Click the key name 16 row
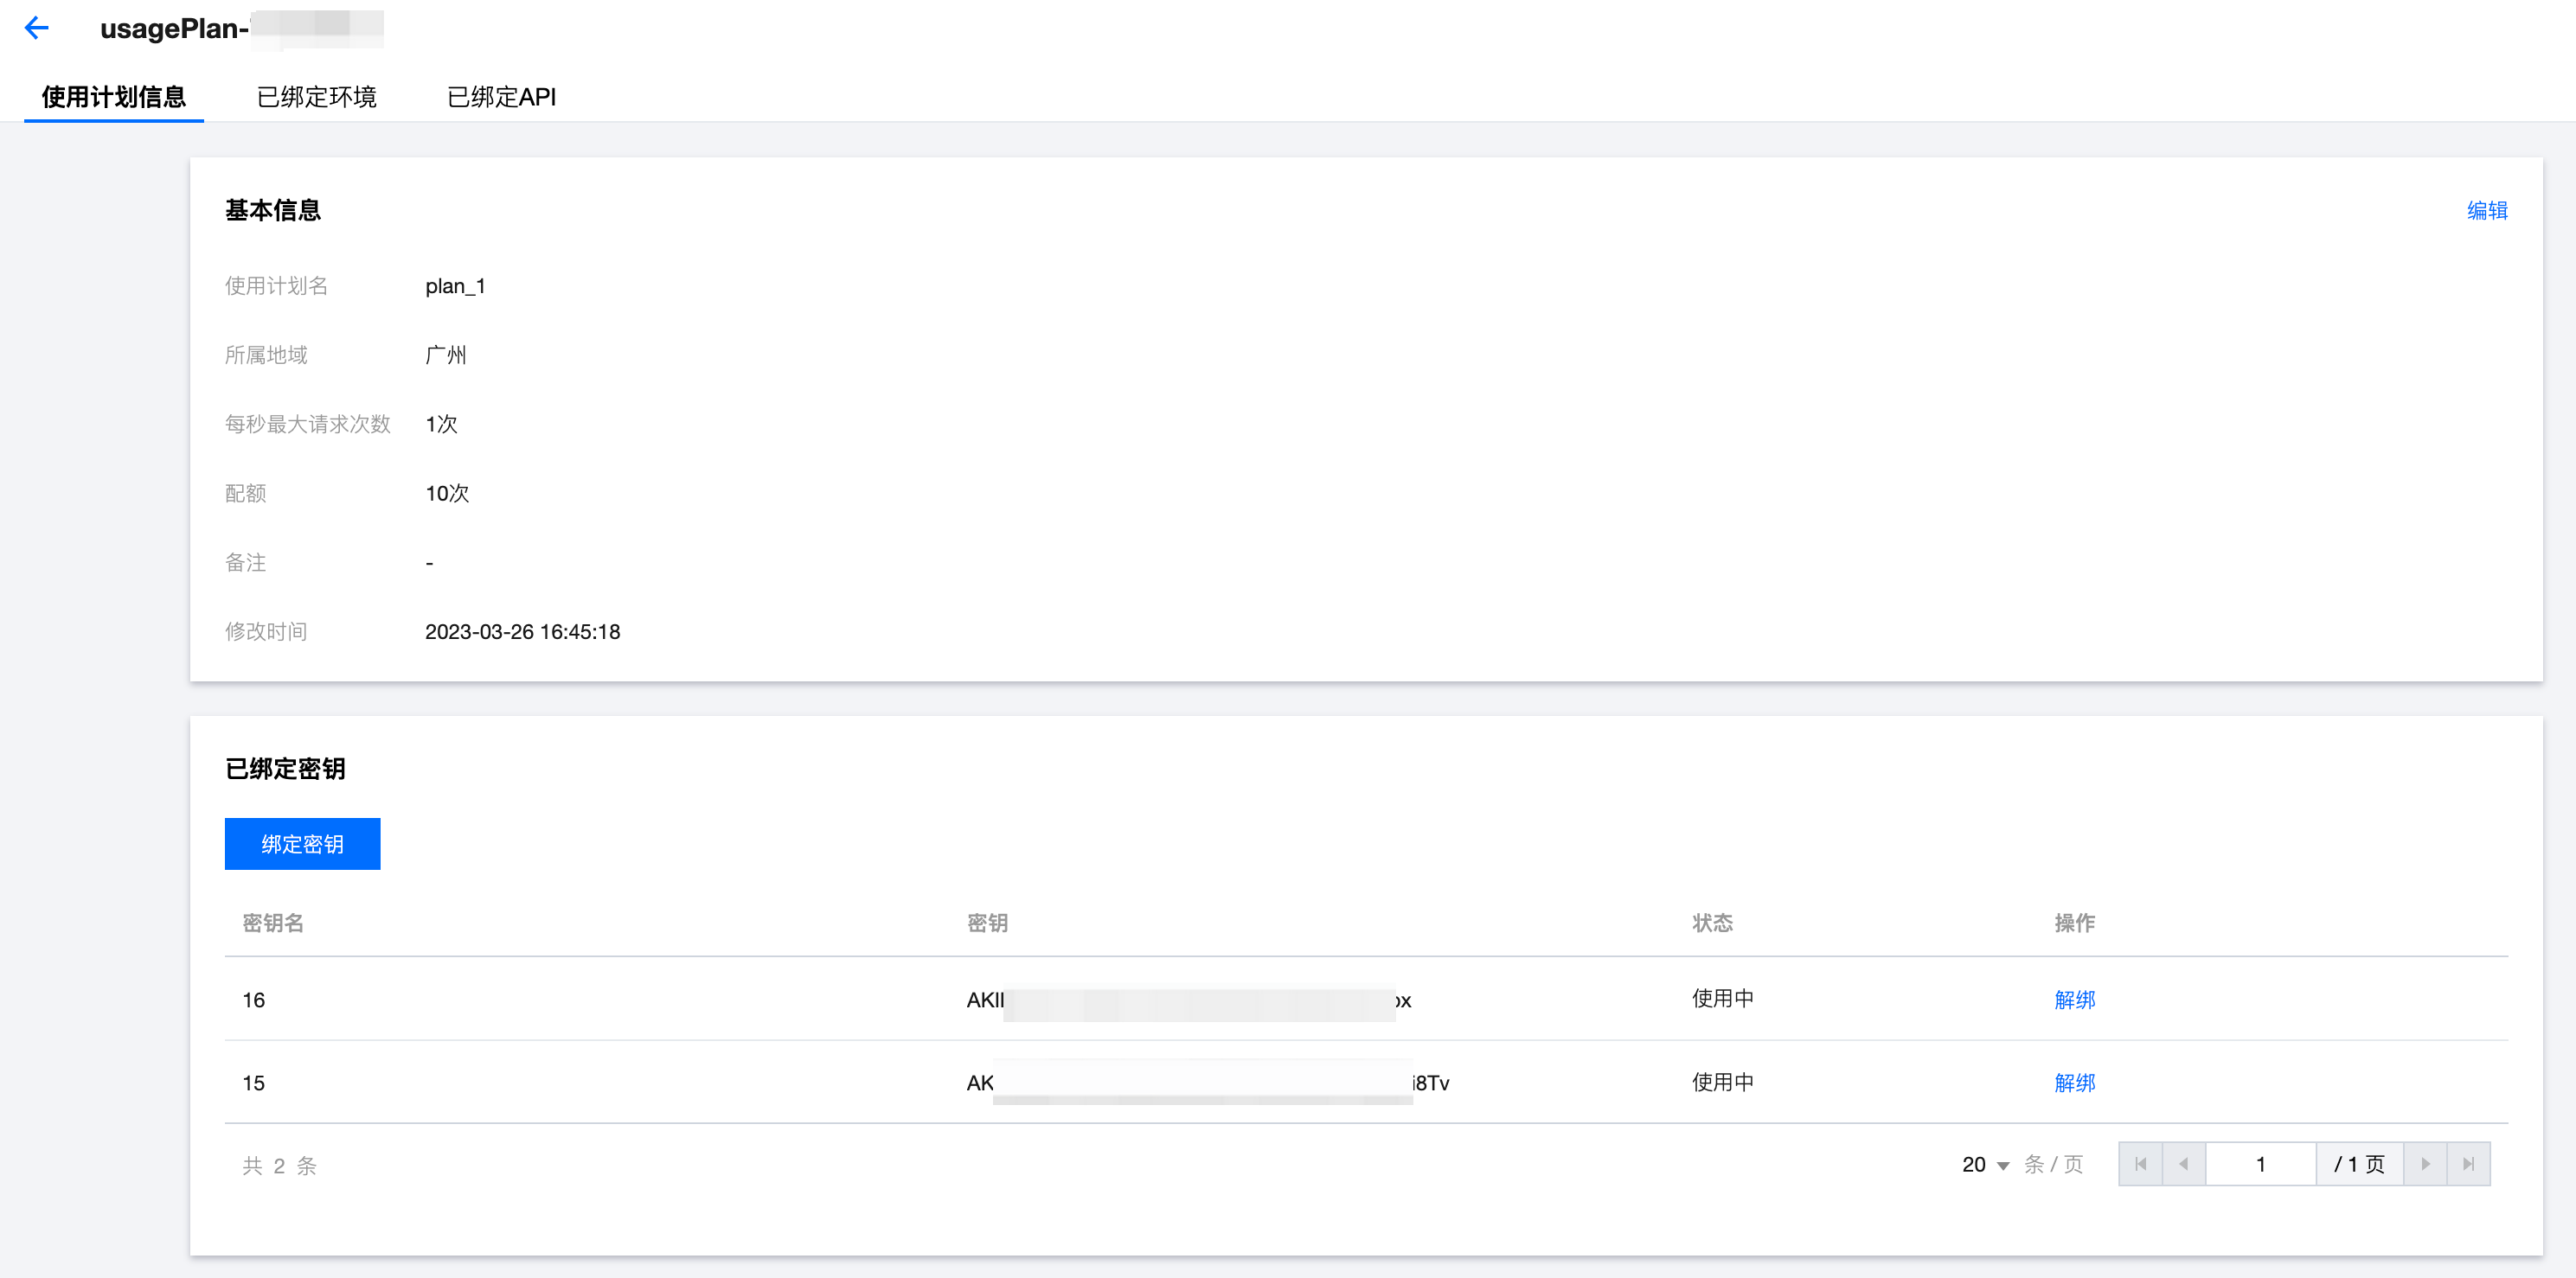Screen dimensions: 2576x1278 [254, 1000]
